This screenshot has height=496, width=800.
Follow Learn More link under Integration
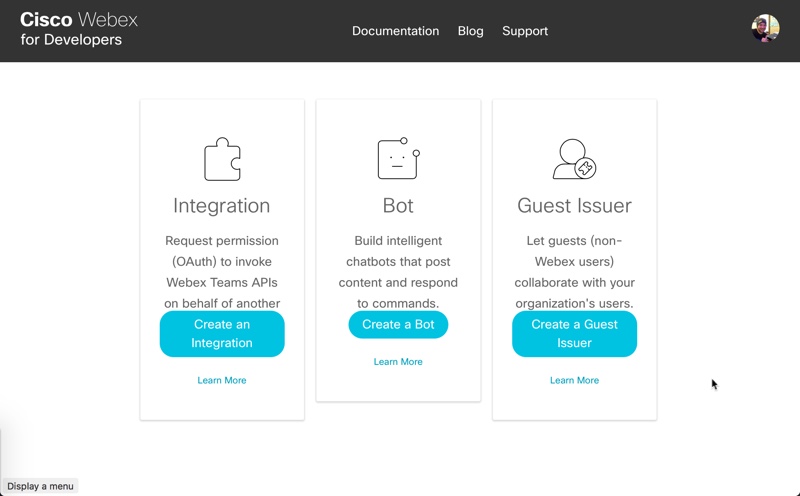pos(222,380)
